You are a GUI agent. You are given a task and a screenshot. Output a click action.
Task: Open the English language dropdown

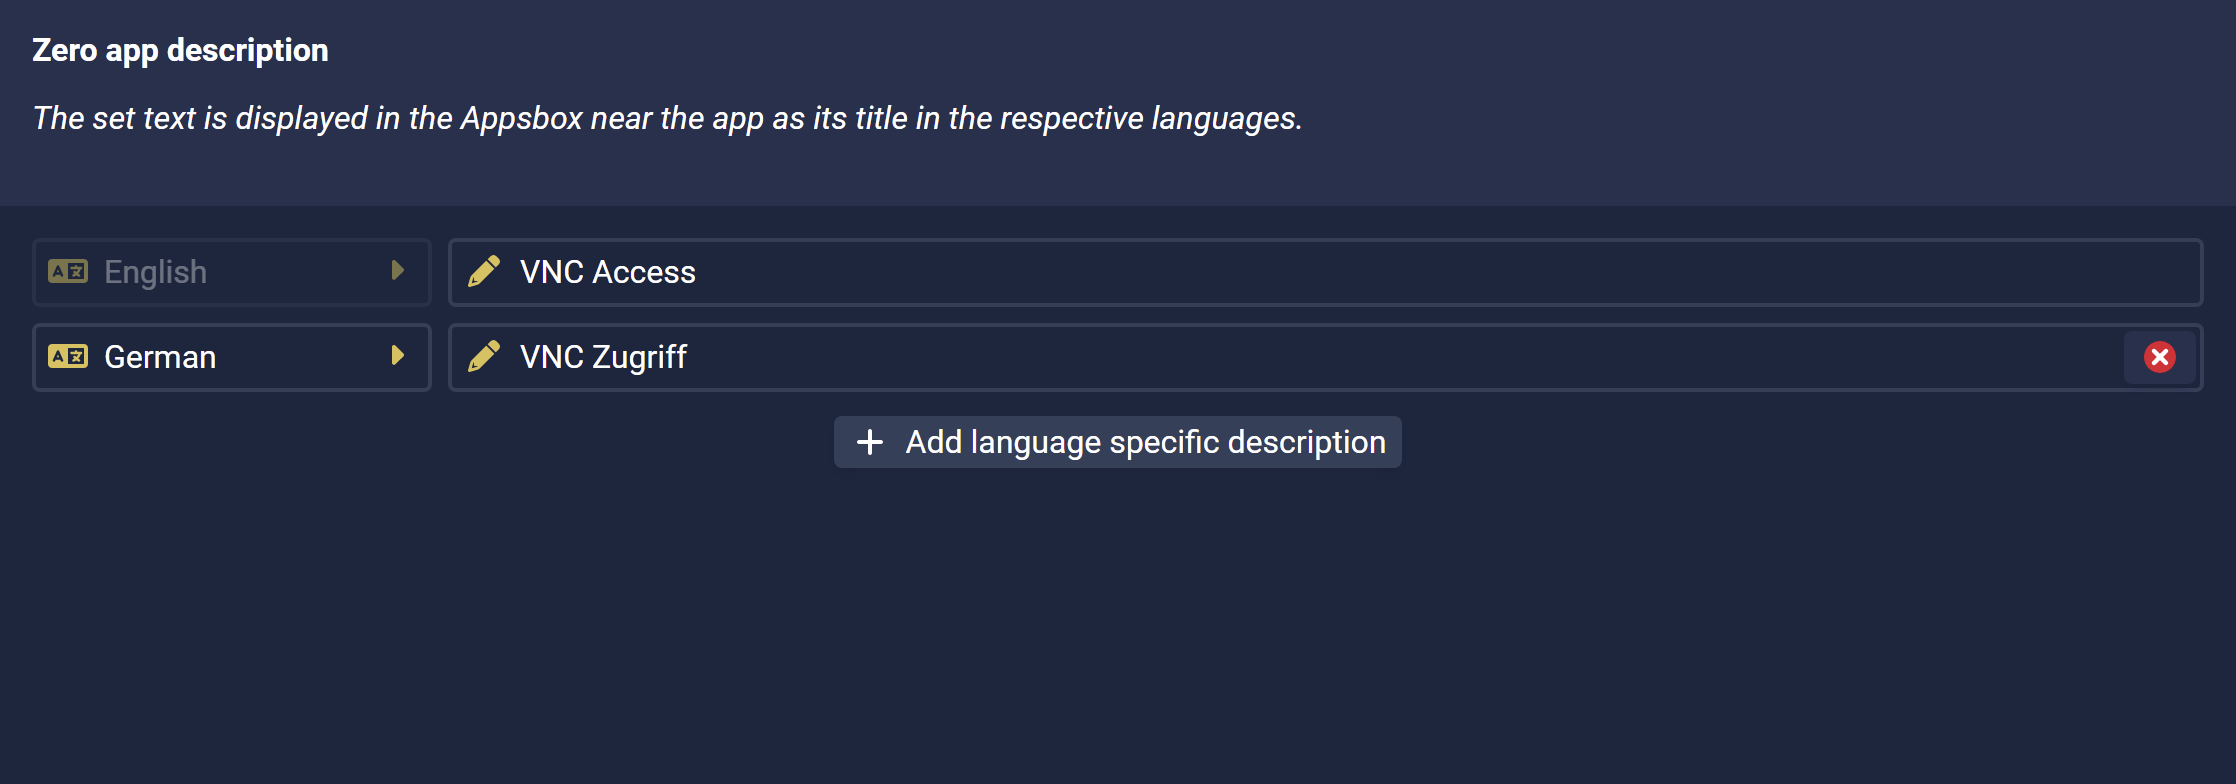(232, 272)
